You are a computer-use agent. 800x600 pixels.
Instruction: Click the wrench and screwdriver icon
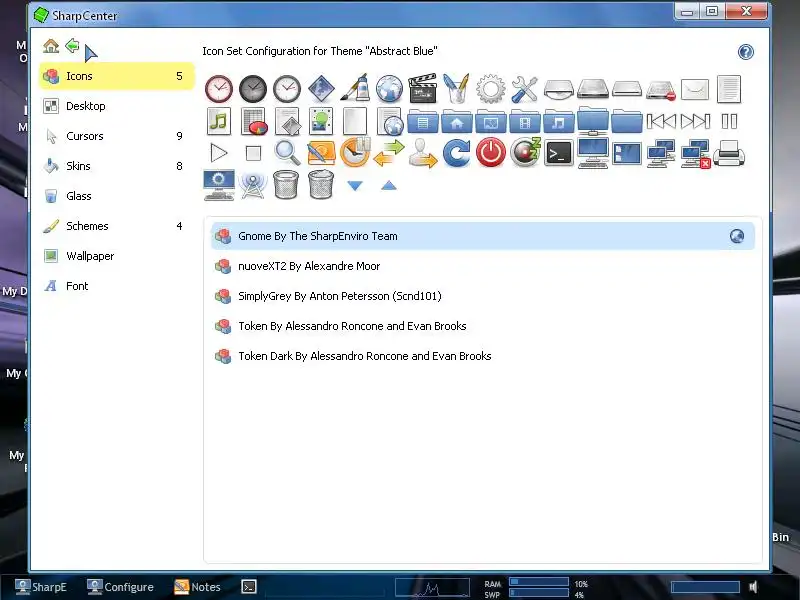tap(524, 89)
